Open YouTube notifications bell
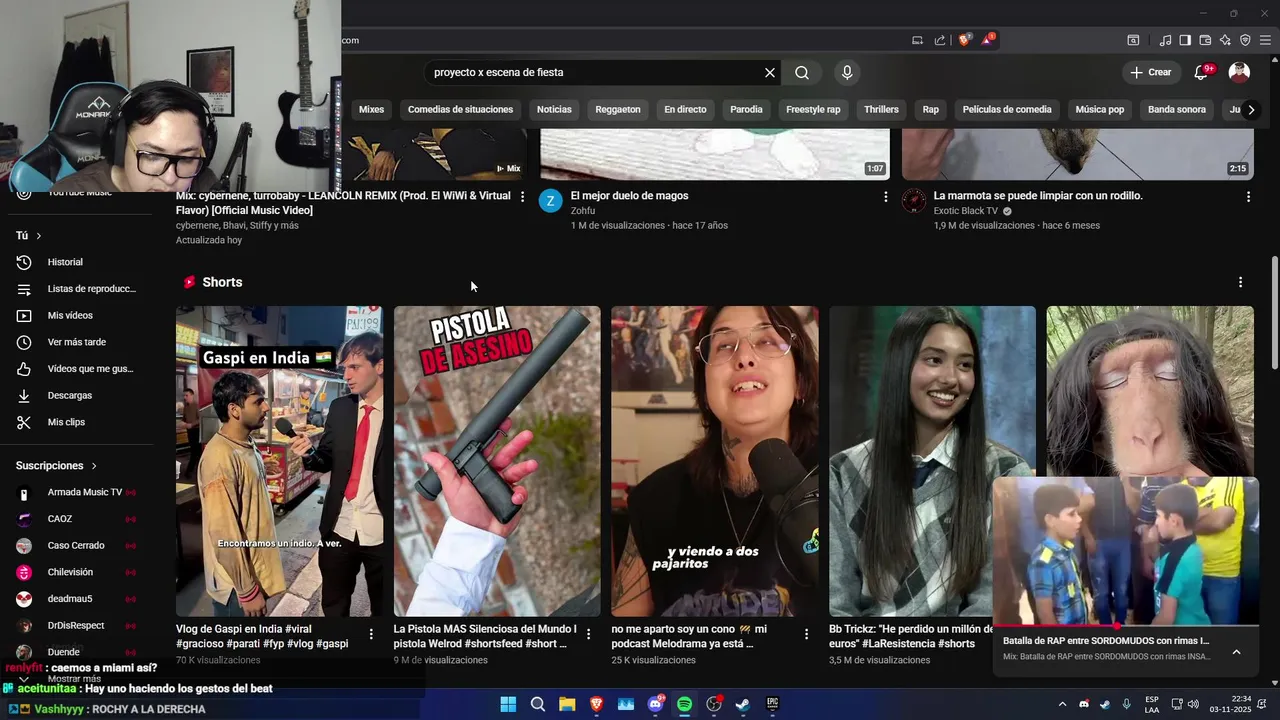1280x720 pixels. (1203, 72)
